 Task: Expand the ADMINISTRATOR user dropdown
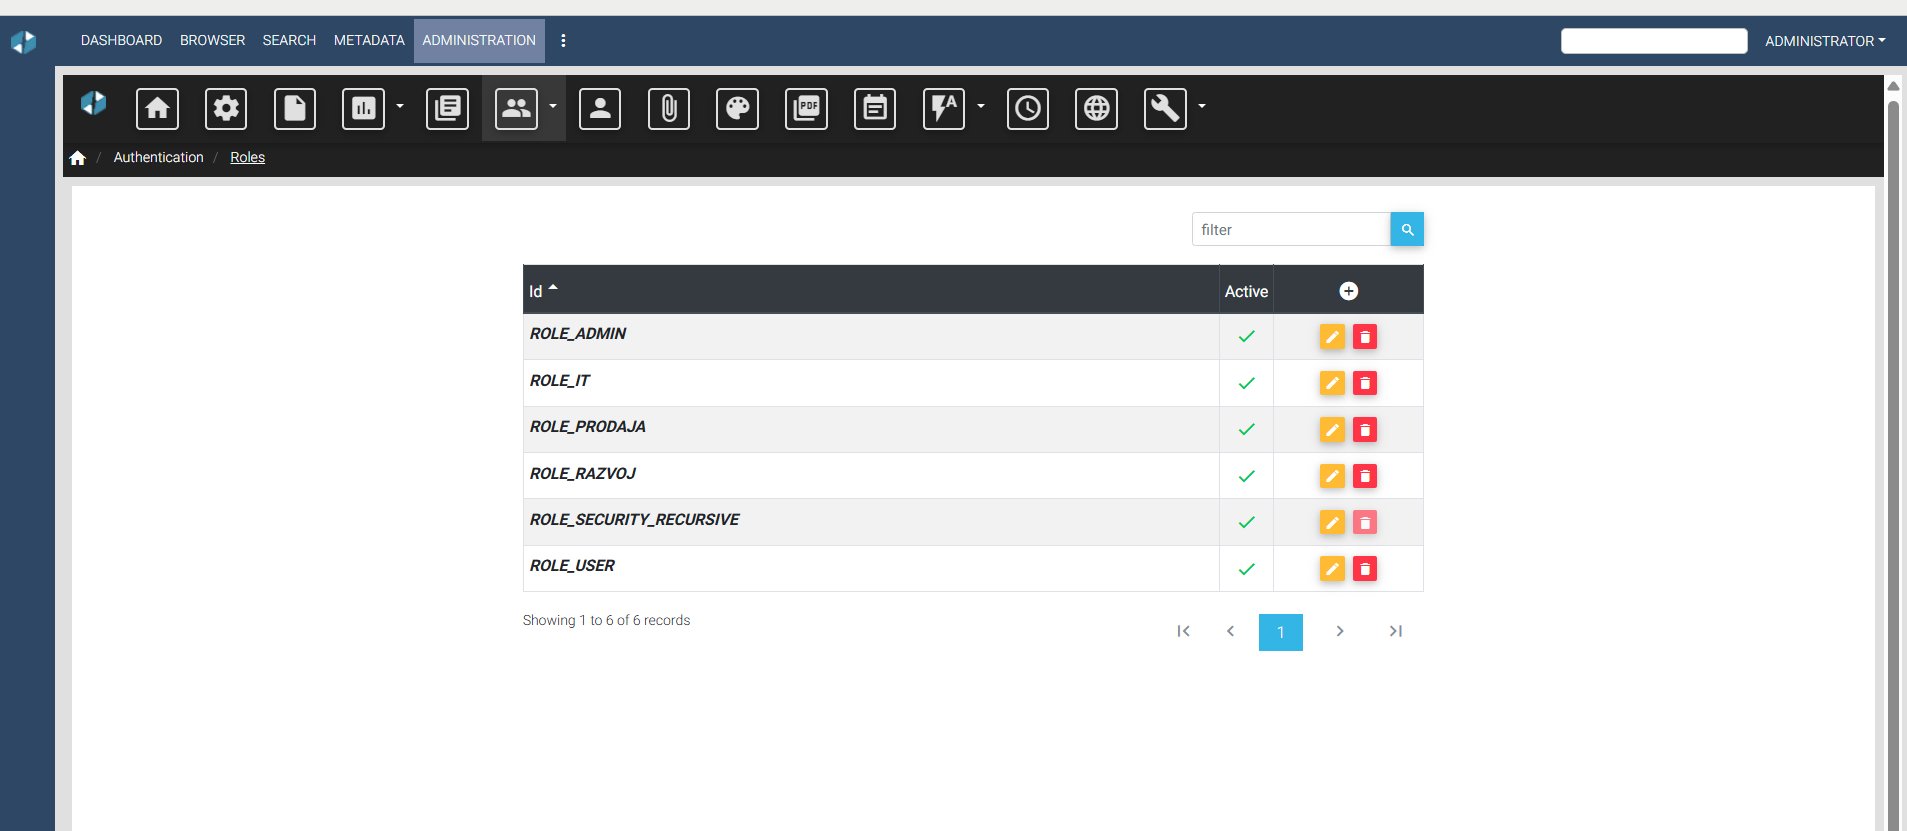point(1825,41)
